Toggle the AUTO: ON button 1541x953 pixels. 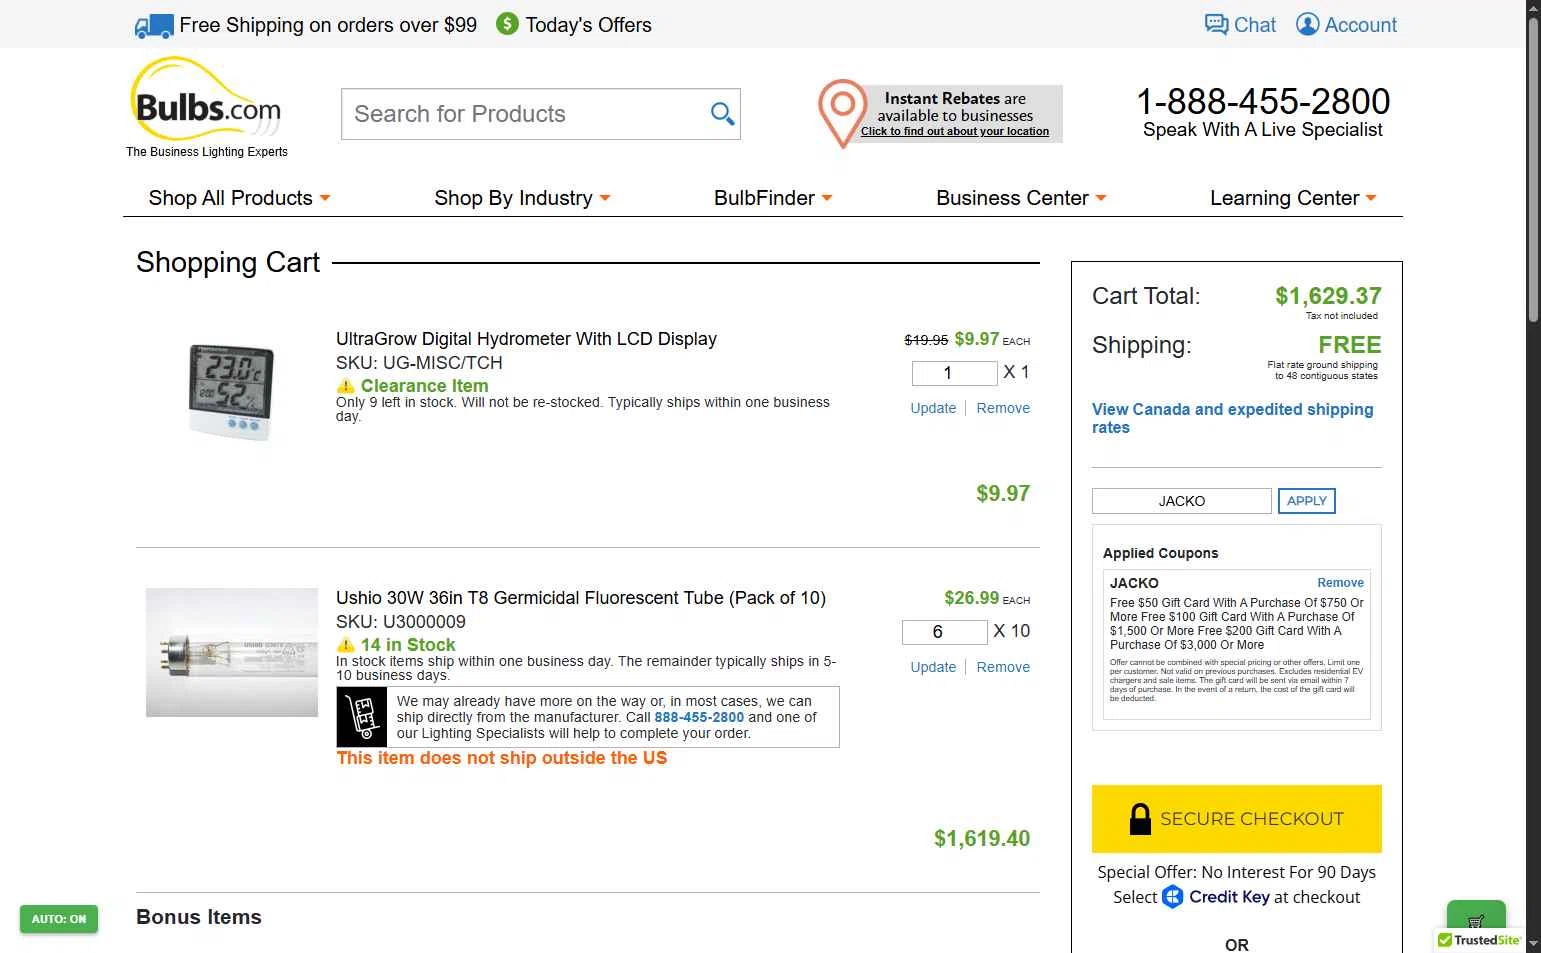(59, 919)
